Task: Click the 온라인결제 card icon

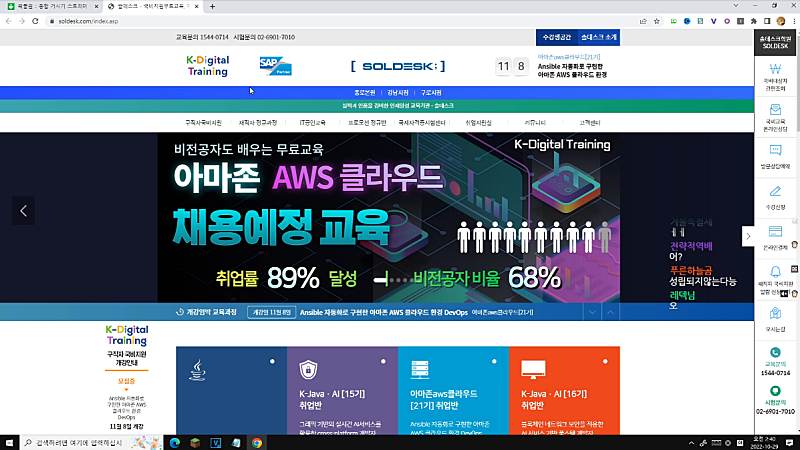Action: 775,231
